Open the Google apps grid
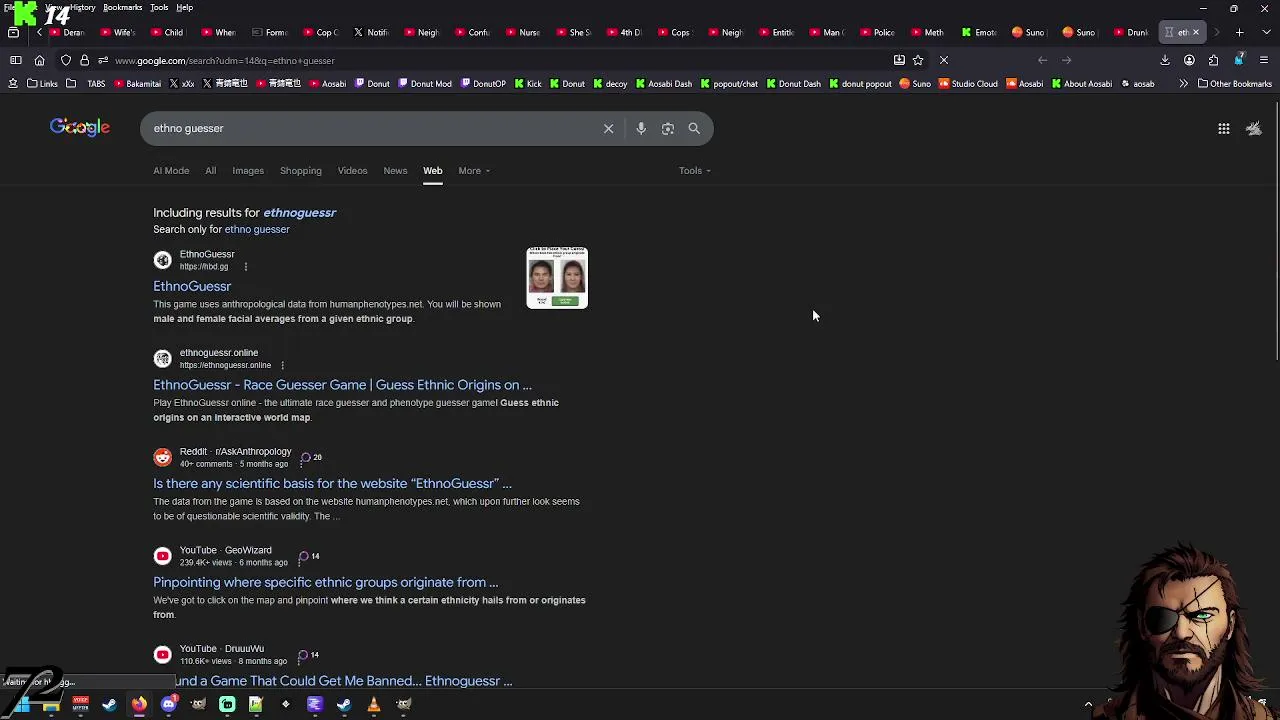The width and height of the screenshot is (1280, 720). tap(1224, 128)
